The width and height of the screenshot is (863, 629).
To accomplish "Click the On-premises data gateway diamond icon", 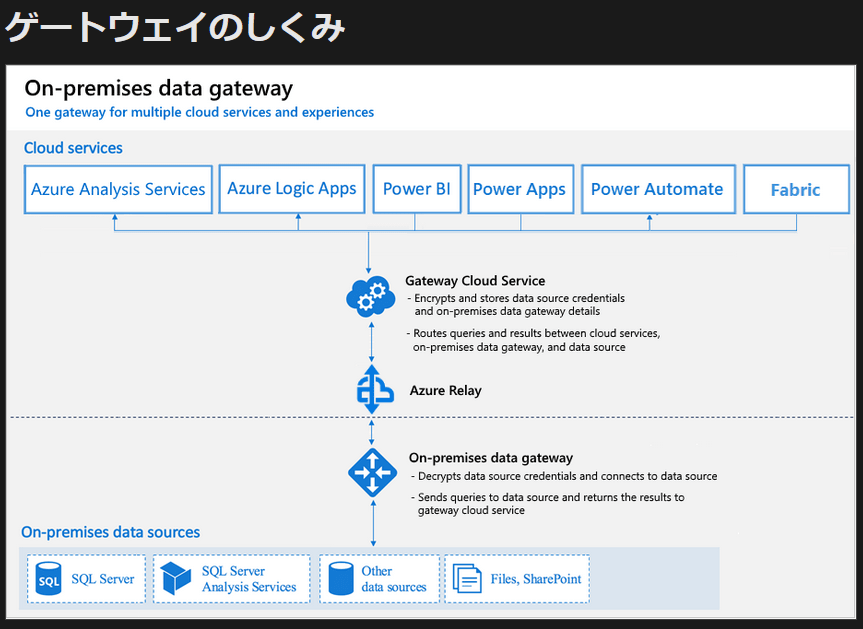I will pos(373,473).
